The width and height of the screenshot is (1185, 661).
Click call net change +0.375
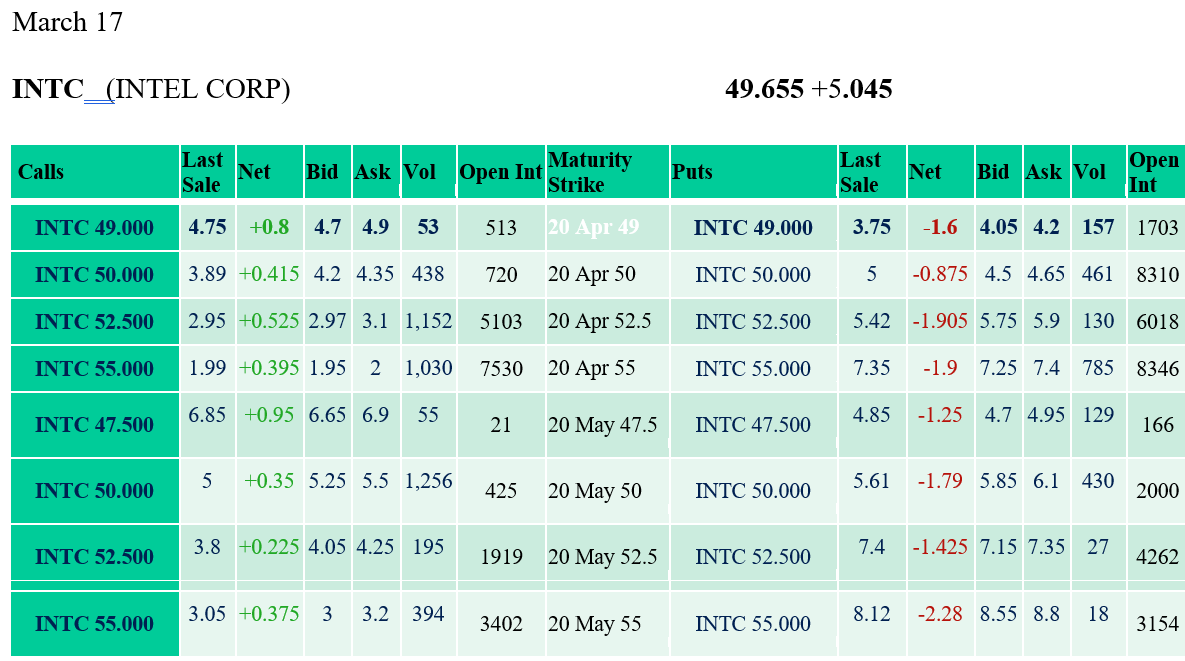(x=269, y=613)
